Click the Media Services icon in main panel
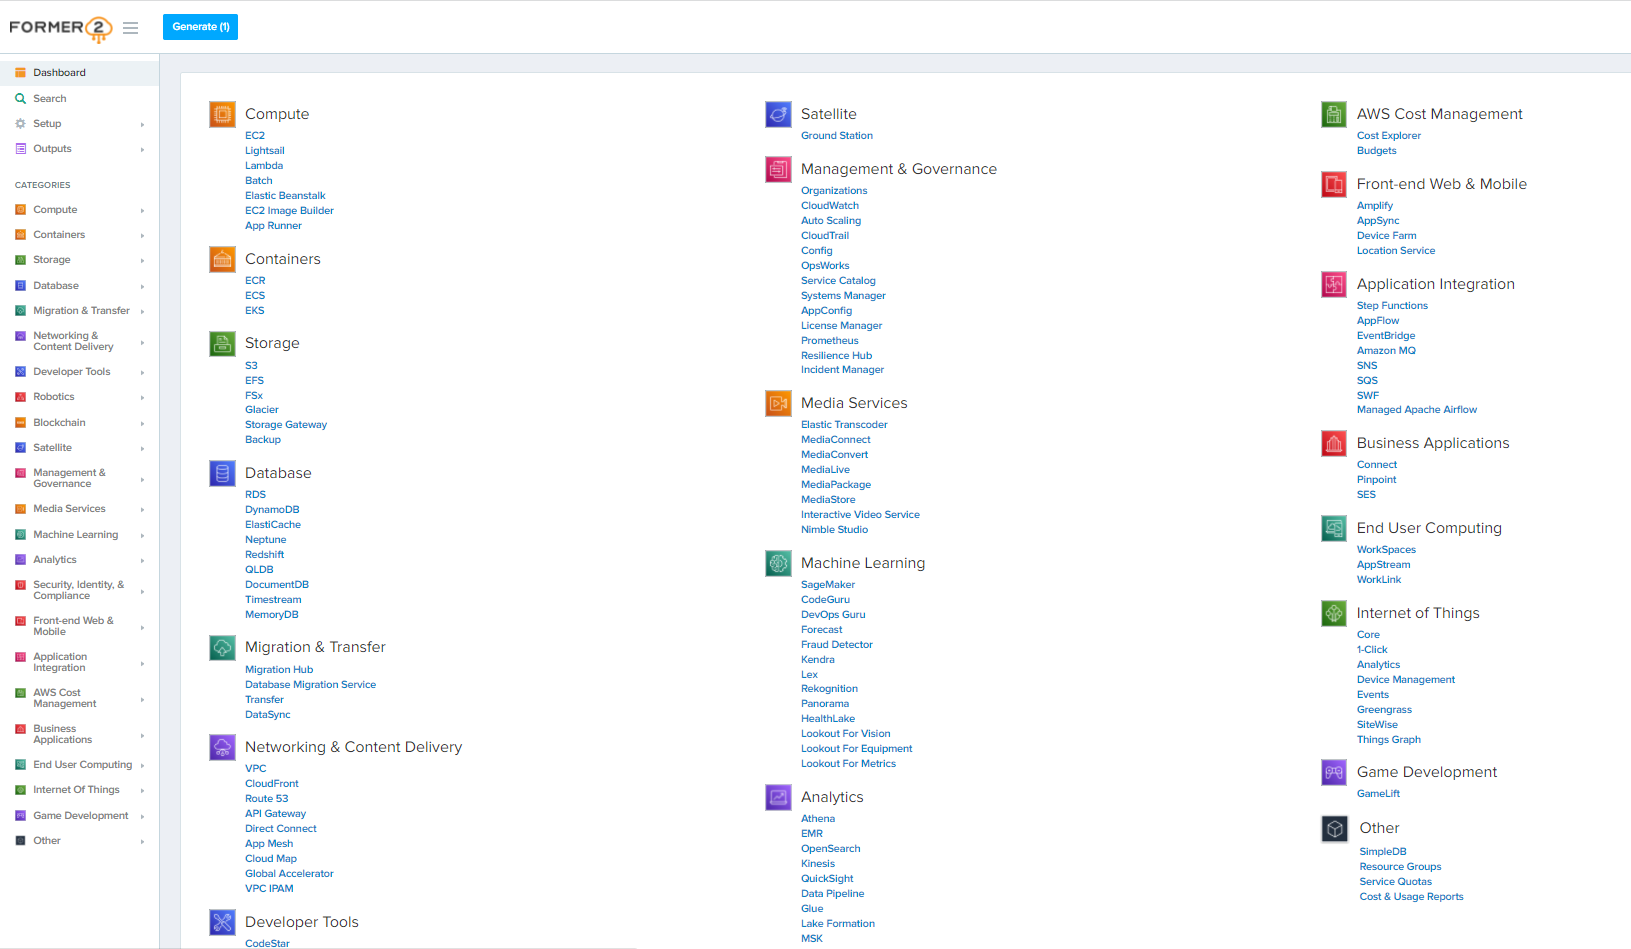The width and height of the screenshot is (1631, 949). pos(778,403)
